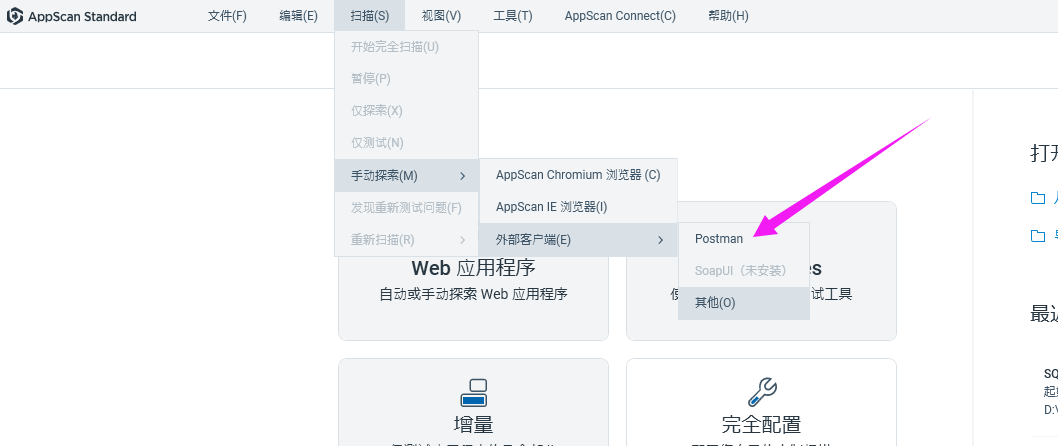Close the 扫描(S) menu from the menu bar

click(x=370, y=16)
